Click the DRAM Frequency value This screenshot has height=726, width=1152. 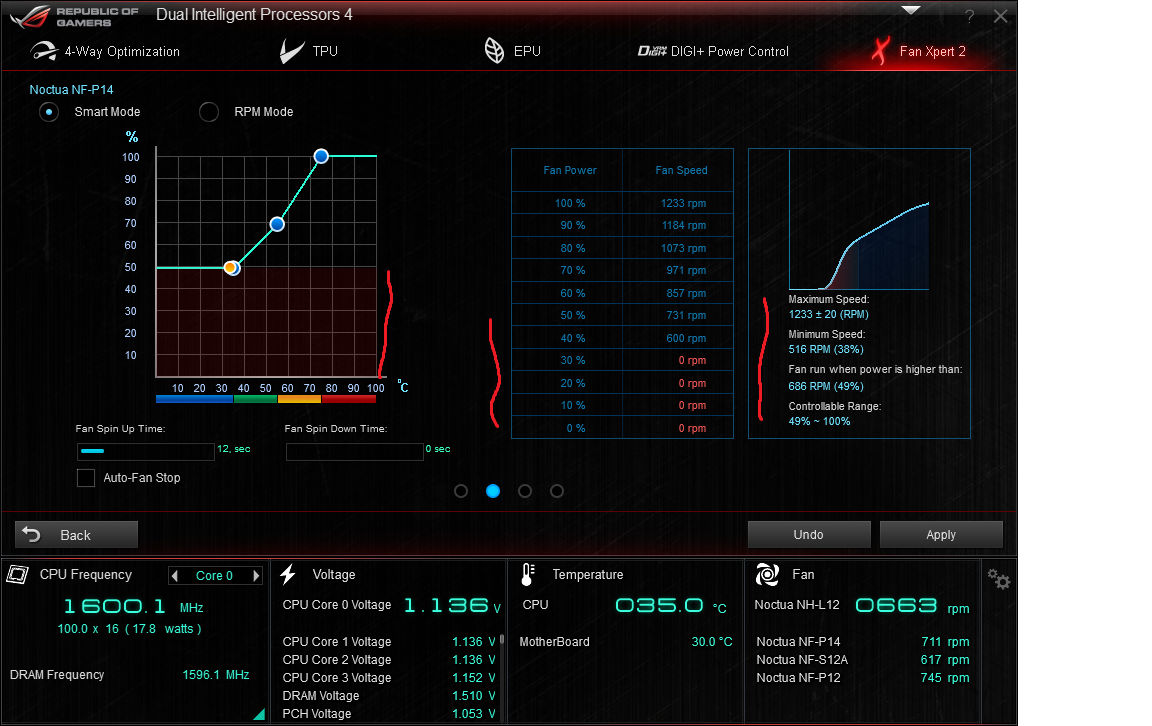click(216, 675)
